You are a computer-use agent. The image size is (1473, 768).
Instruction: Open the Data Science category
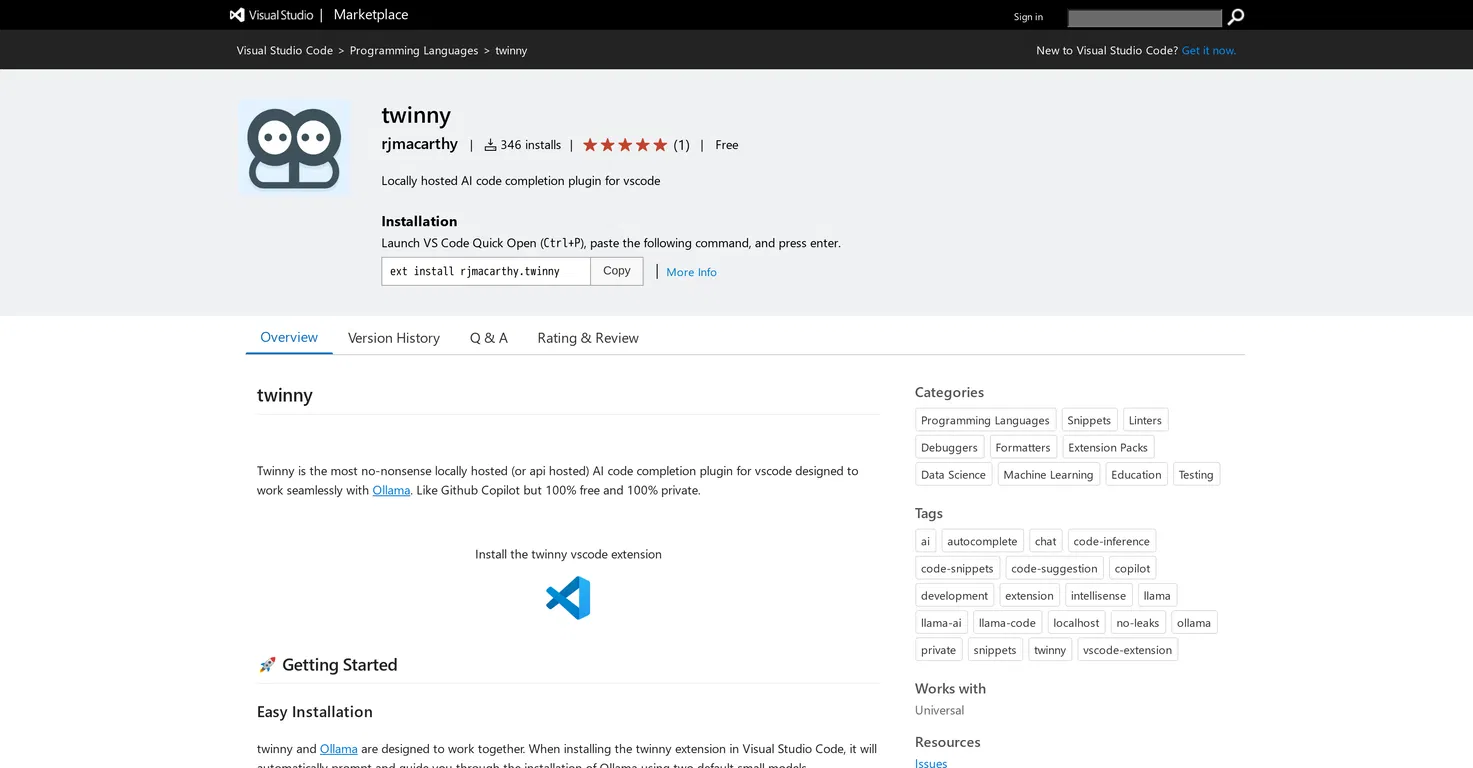click(953, 474)
